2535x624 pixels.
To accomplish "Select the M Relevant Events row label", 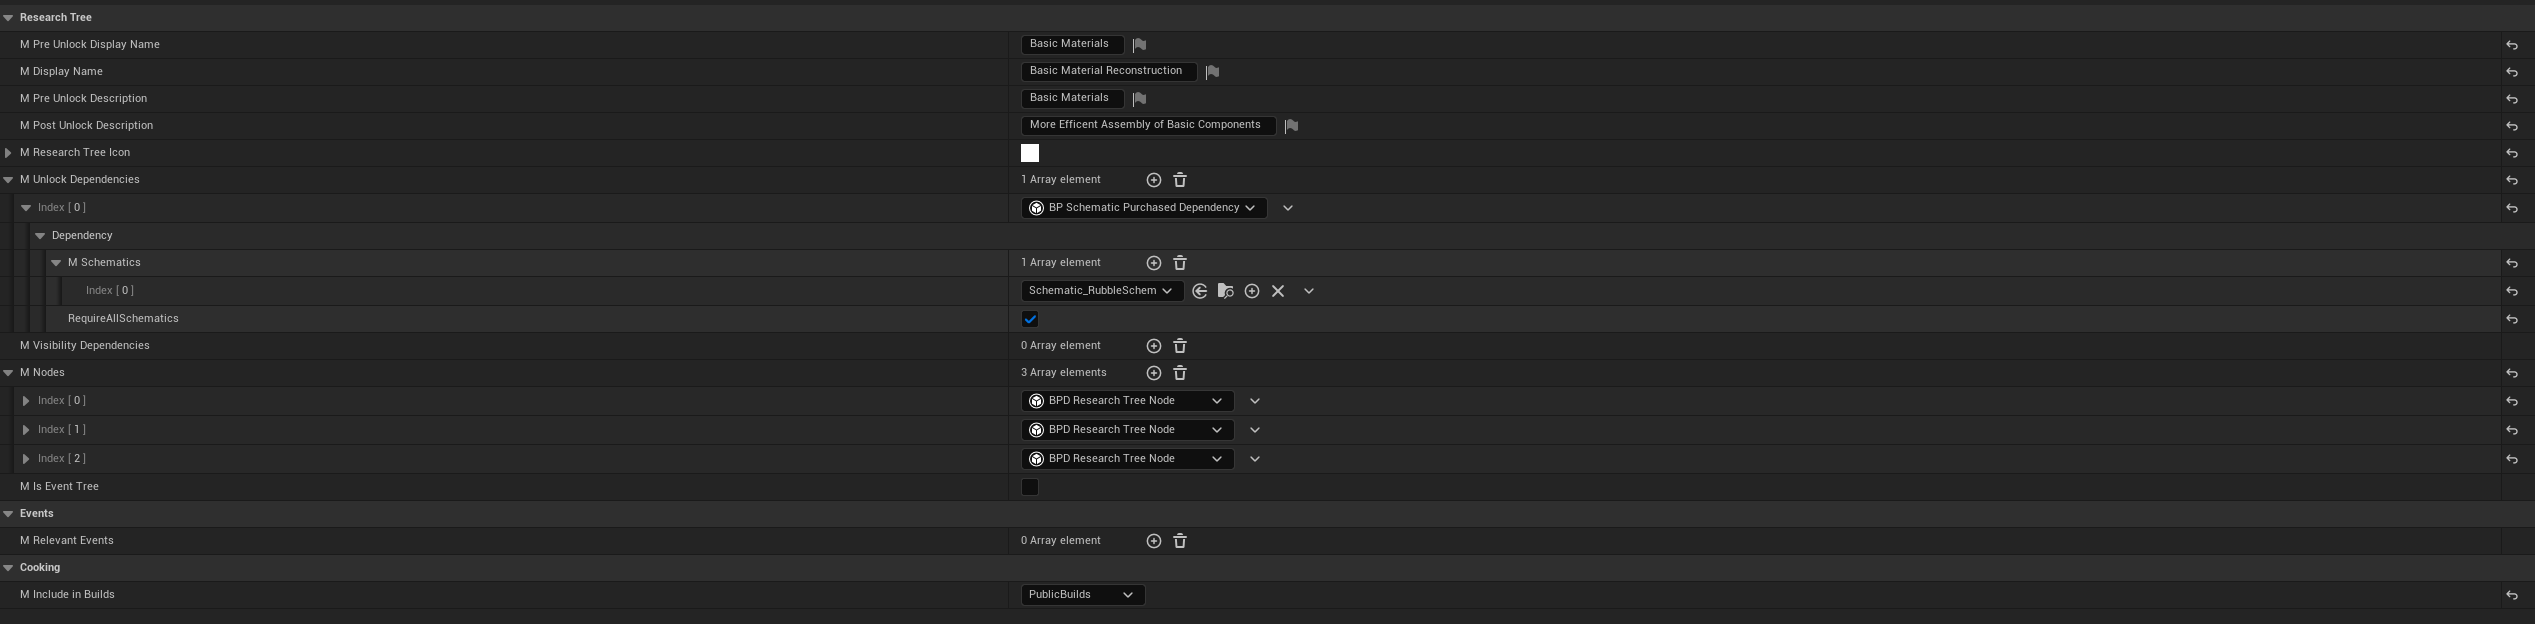I will 67,541.
